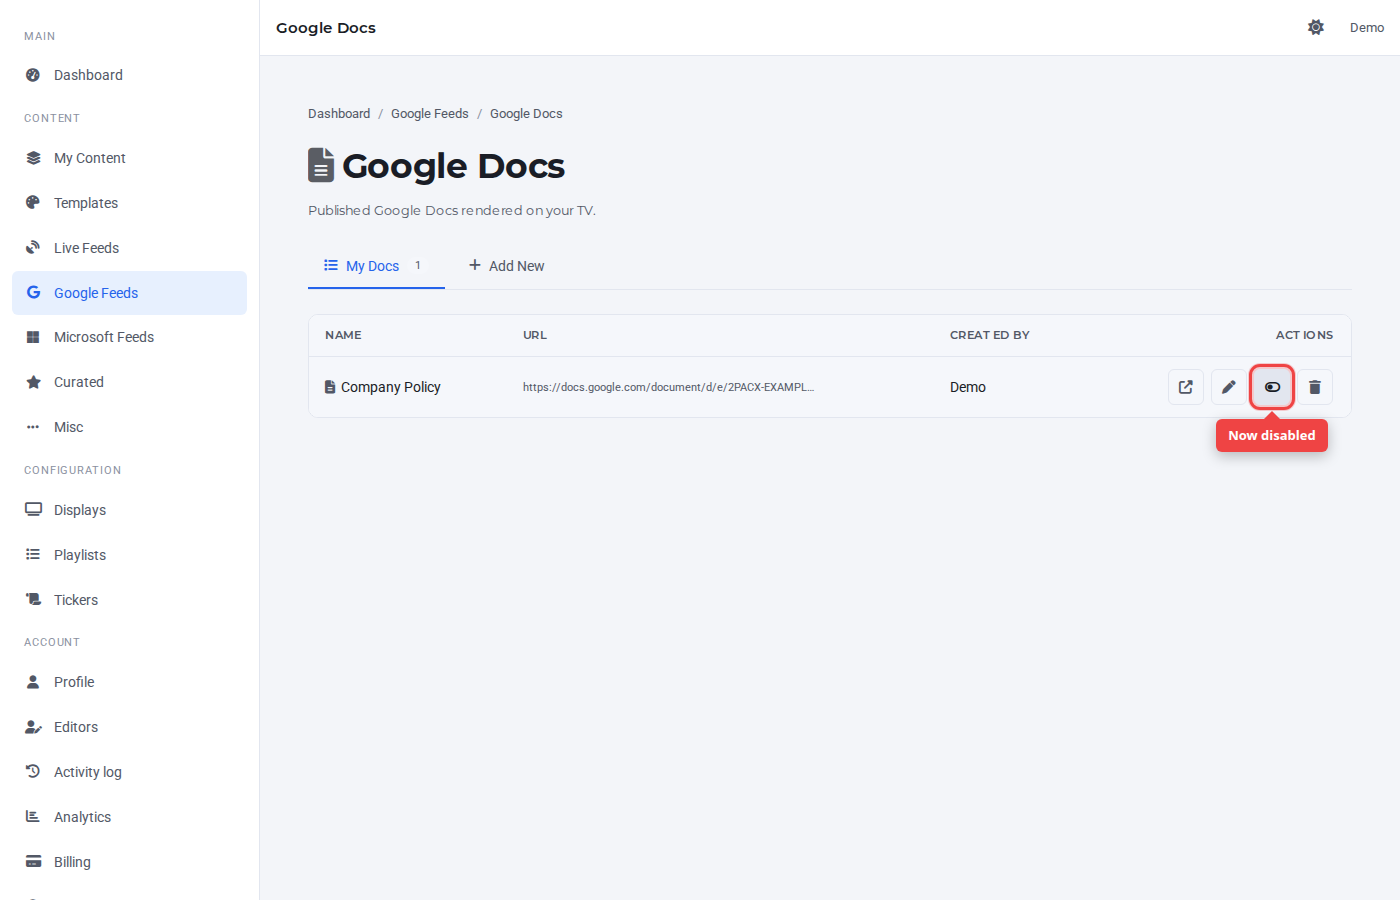Click the Misc ellipsis icon
Screen dimensions: 1400x900
(x=33, y=427)
